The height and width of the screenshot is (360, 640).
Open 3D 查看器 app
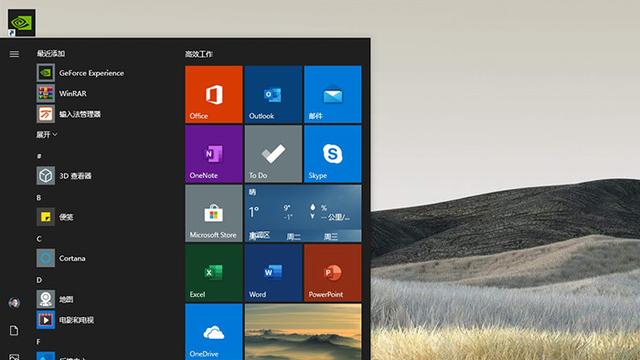point(64,176)
